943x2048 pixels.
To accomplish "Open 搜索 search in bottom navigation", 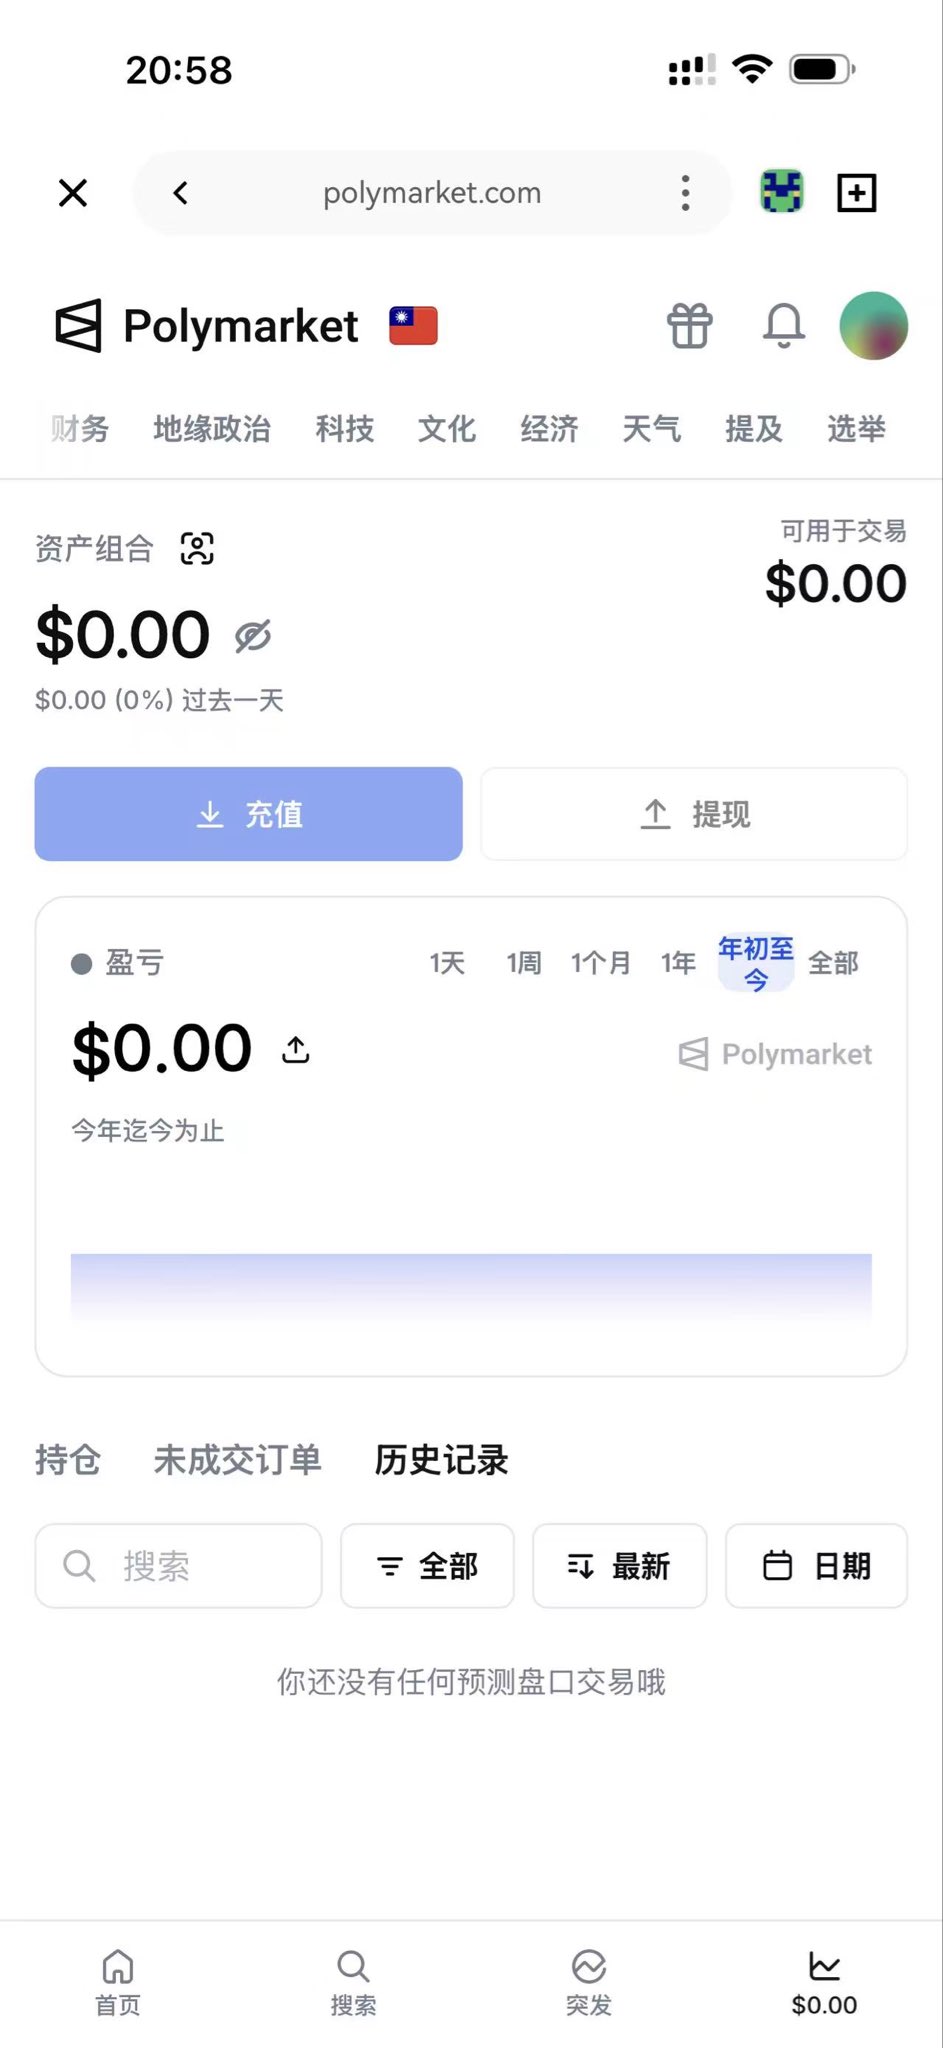I will pos(353,1982).
